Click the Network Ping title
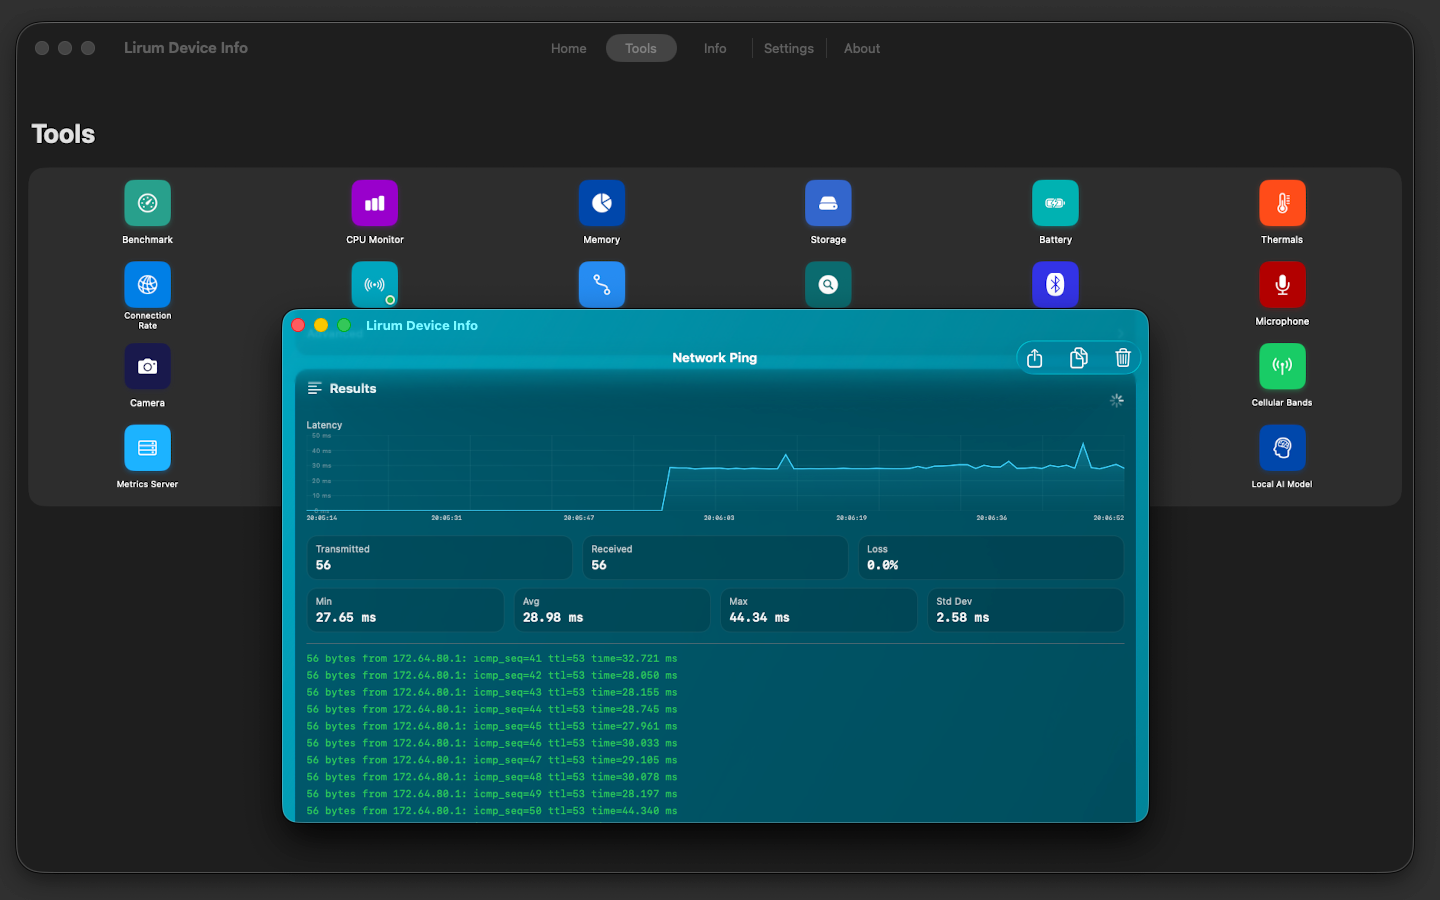The image size is (1440, 900). 715,358
